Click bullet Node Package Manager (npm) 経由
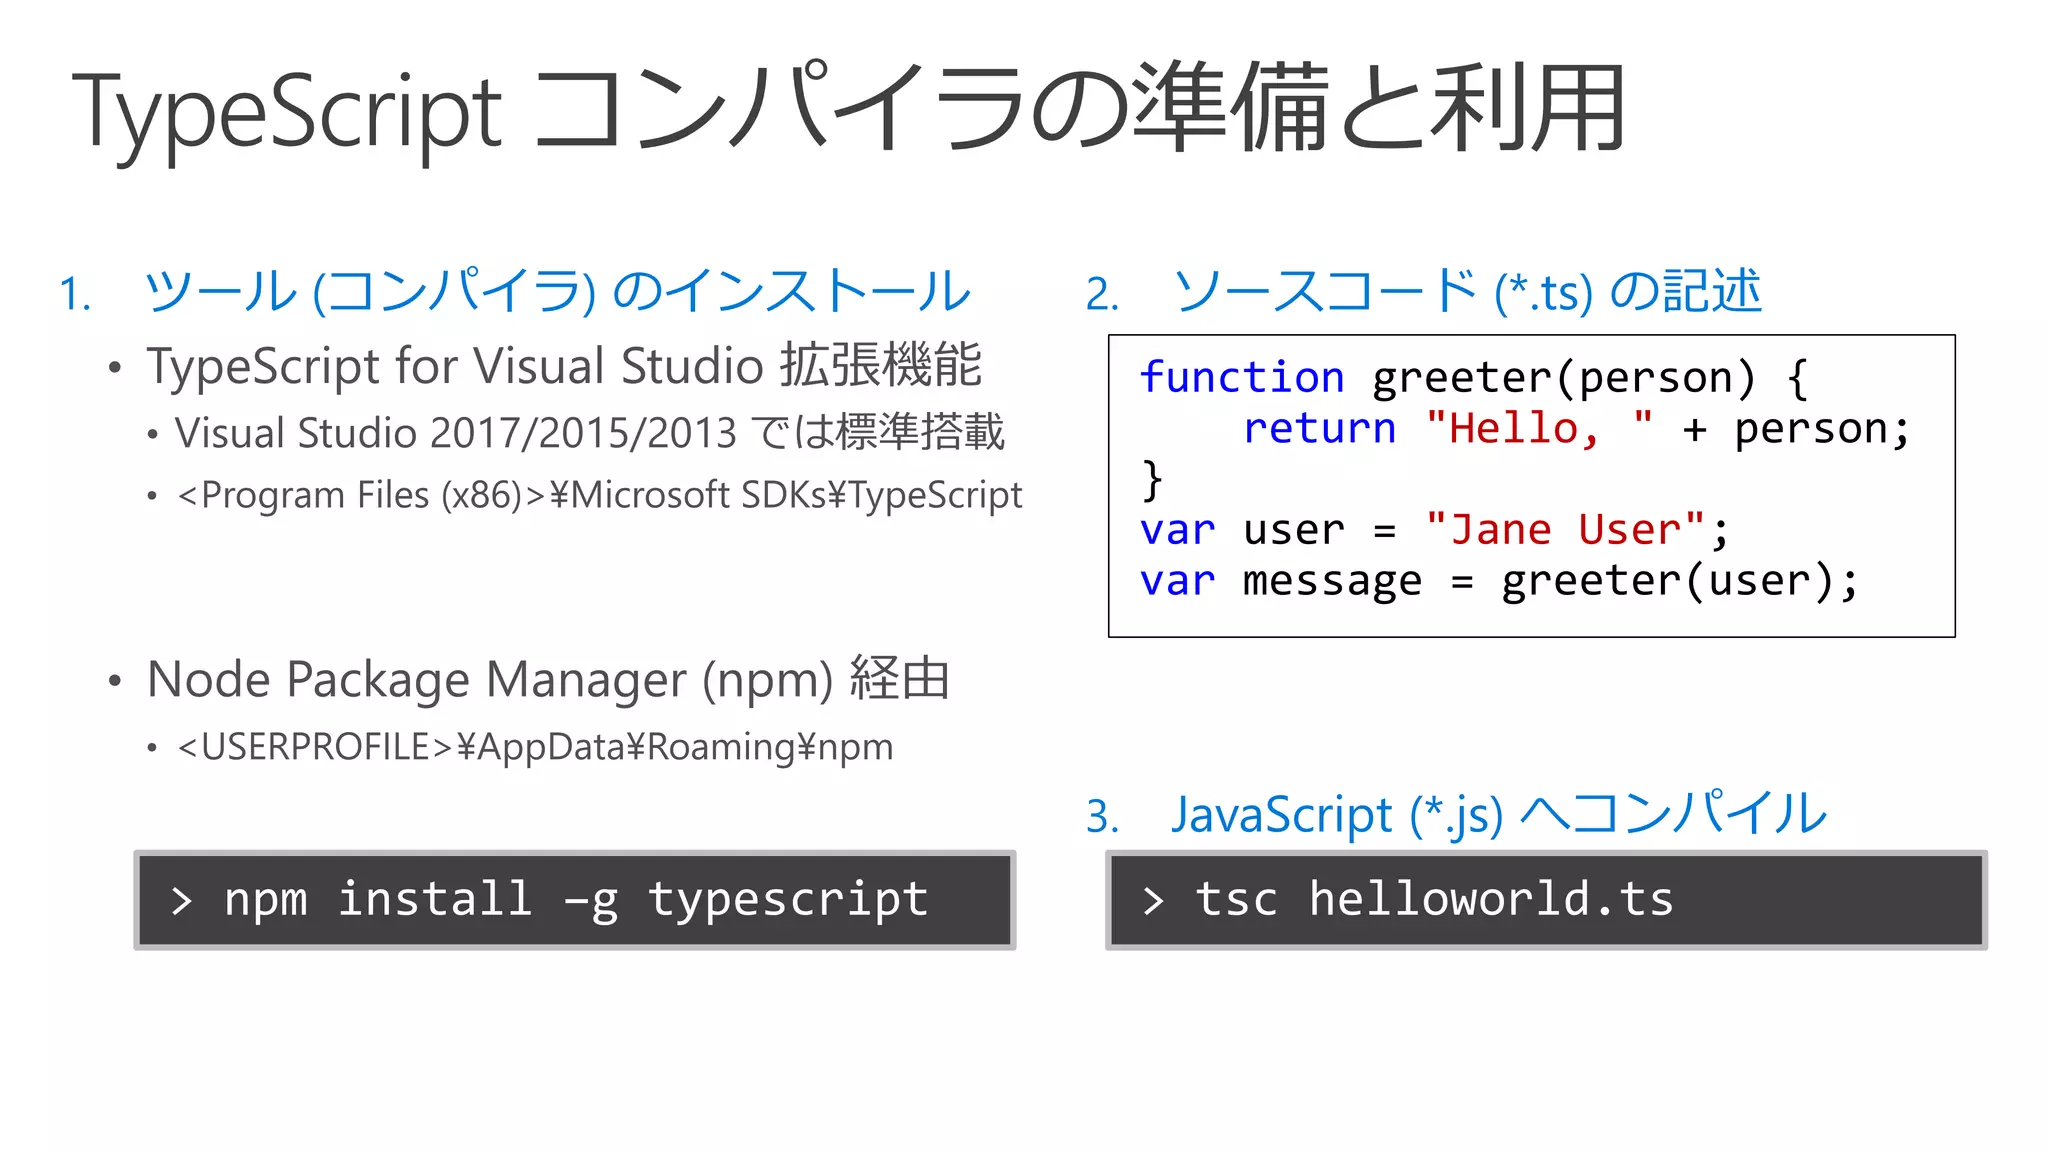The image size is (2048, 1152). (548, 679)
